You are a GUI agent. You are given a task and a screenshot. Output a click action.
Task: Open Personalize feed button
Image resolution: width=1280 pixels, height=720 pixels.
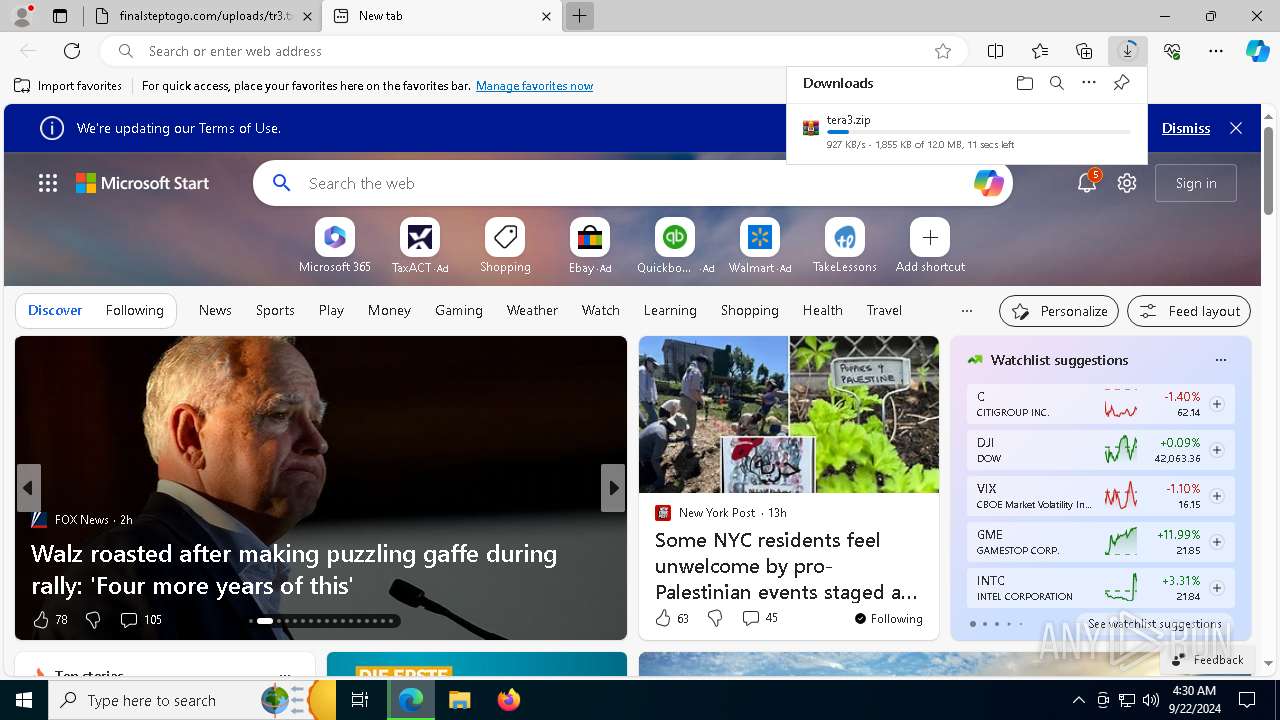(x=1059, y=311)
